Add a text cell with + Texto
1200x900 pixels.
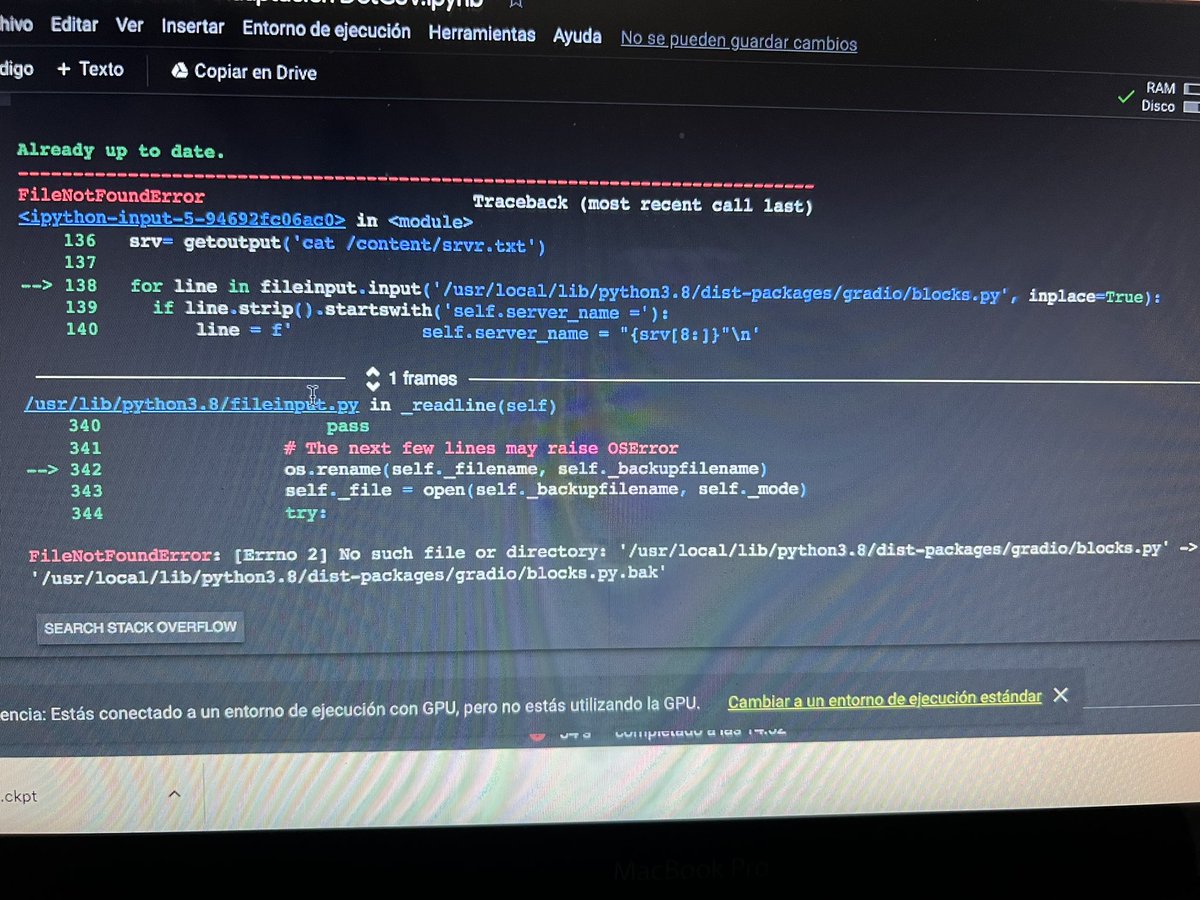[90, 69]
